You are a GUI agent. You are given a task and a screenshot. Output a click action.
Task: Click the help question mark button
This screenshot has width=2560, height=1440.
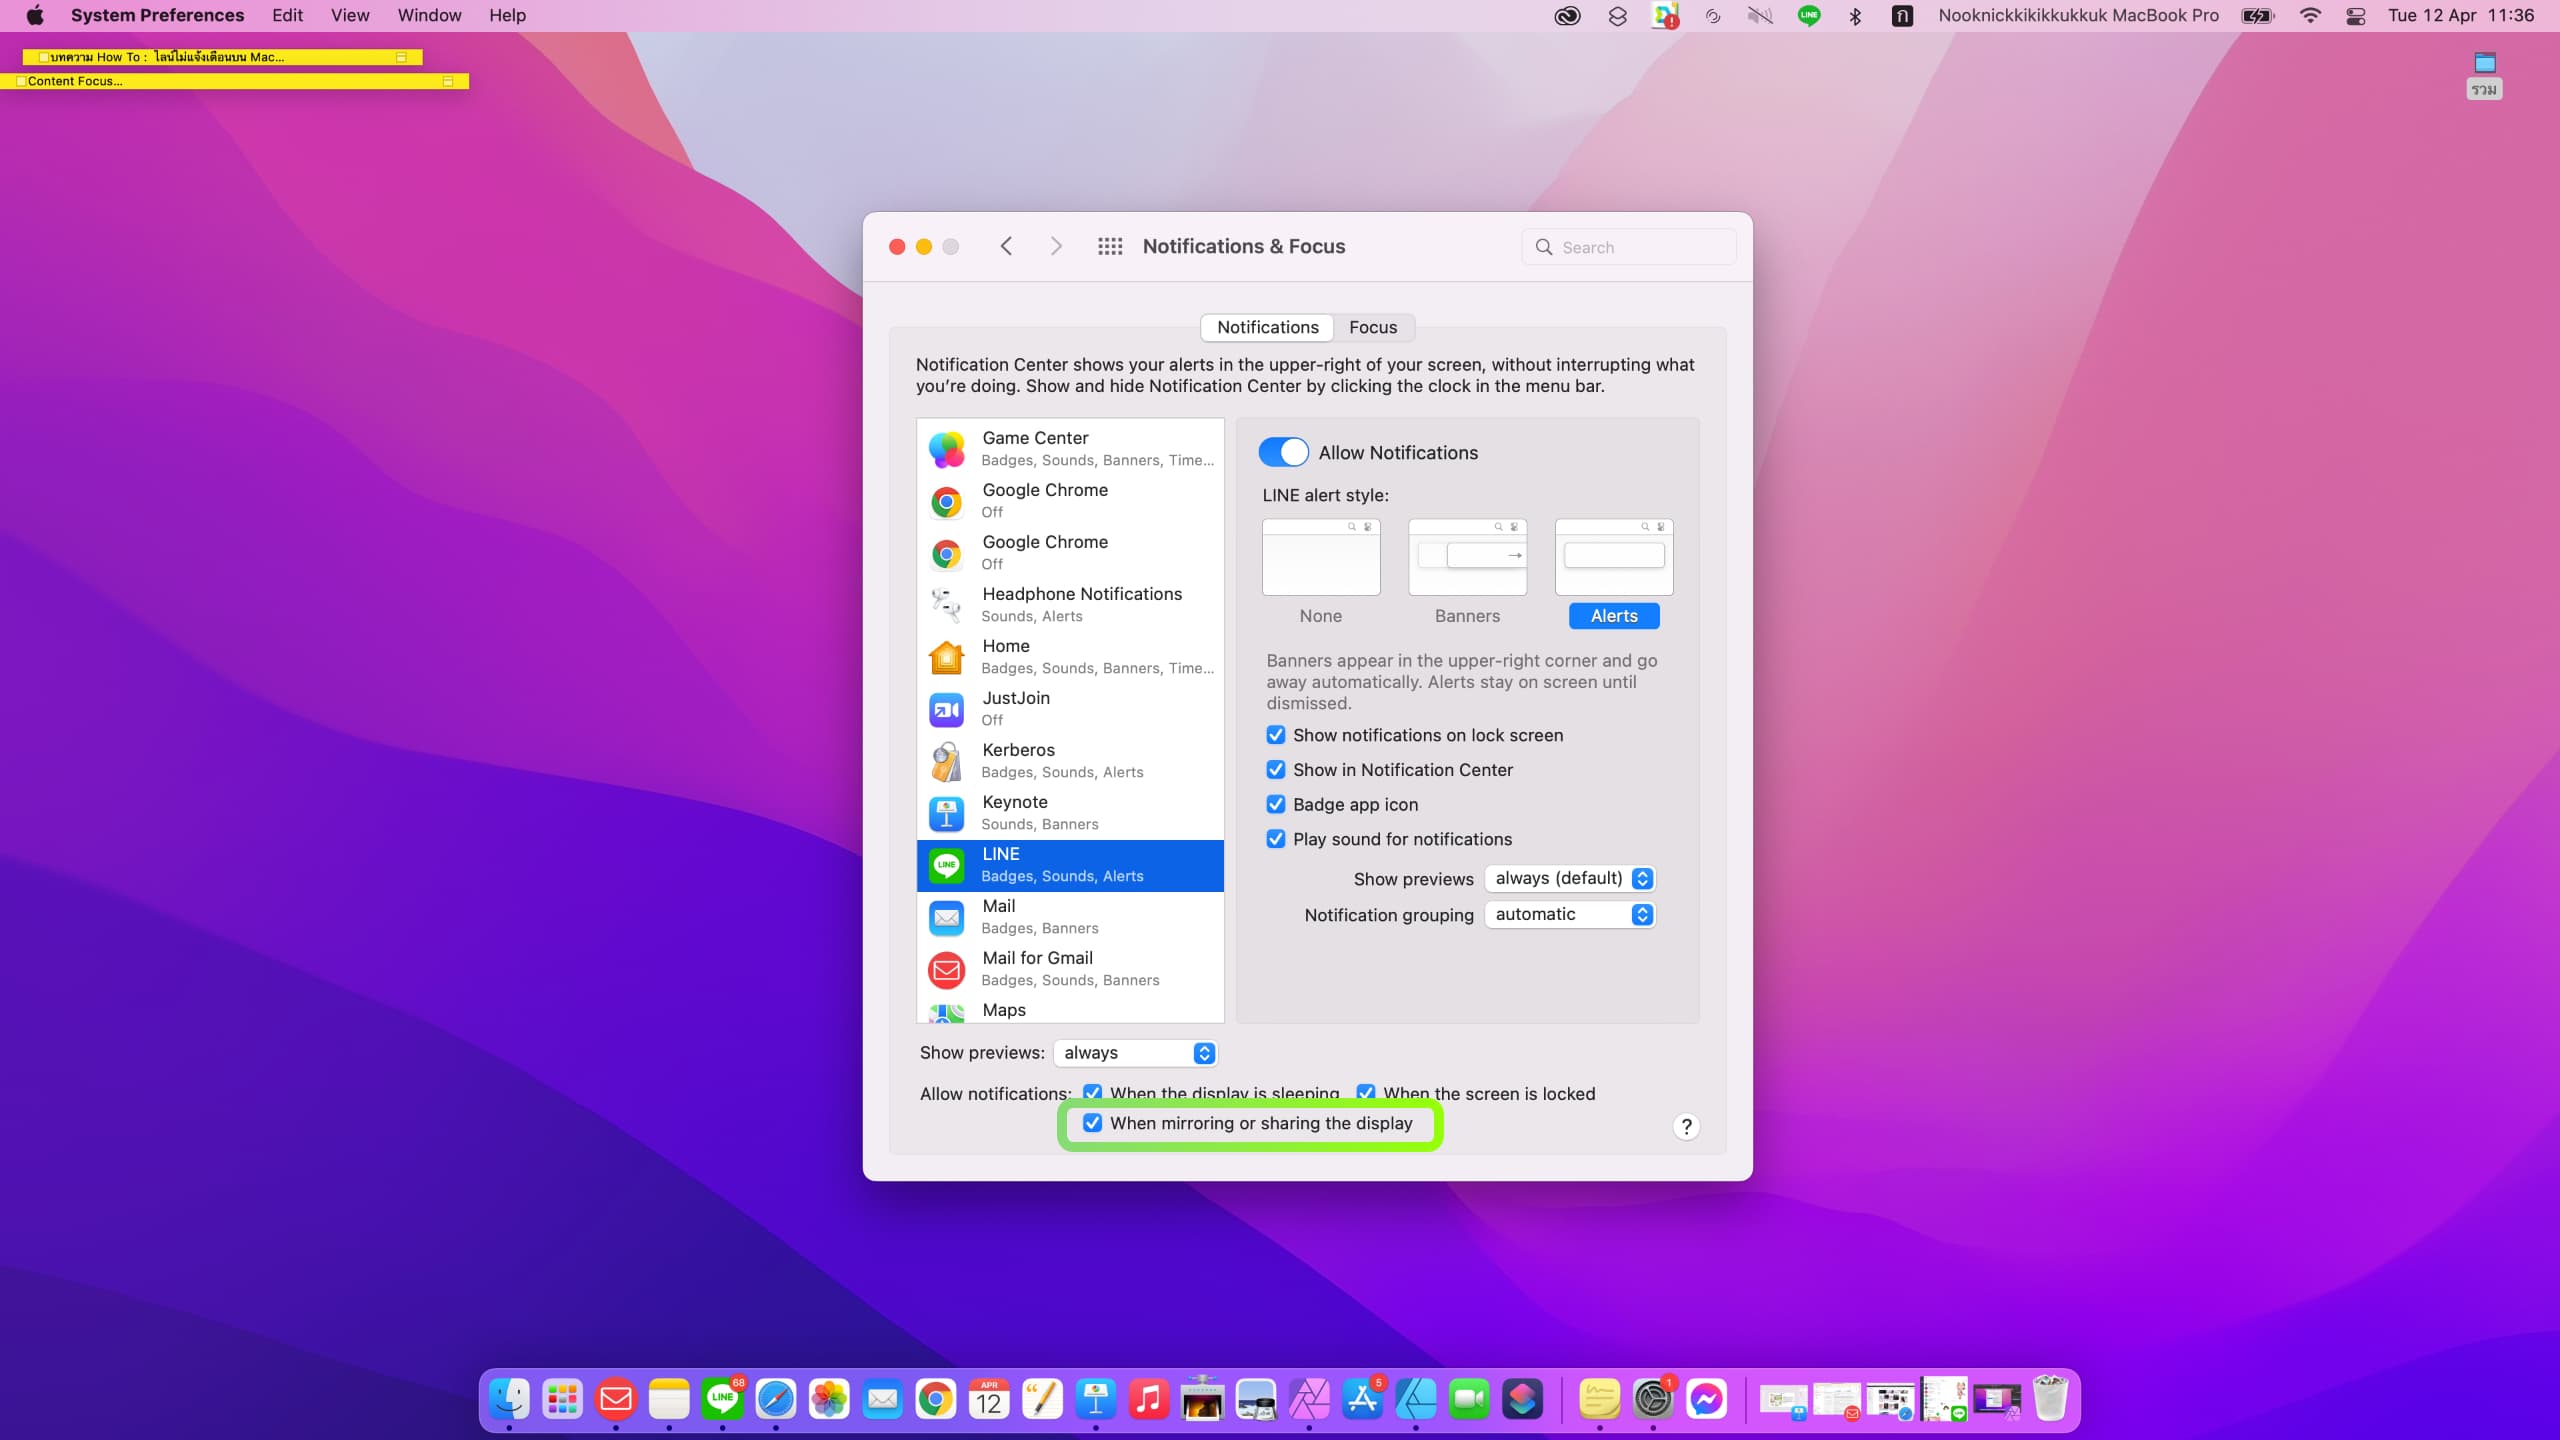coord(1686,1127)
